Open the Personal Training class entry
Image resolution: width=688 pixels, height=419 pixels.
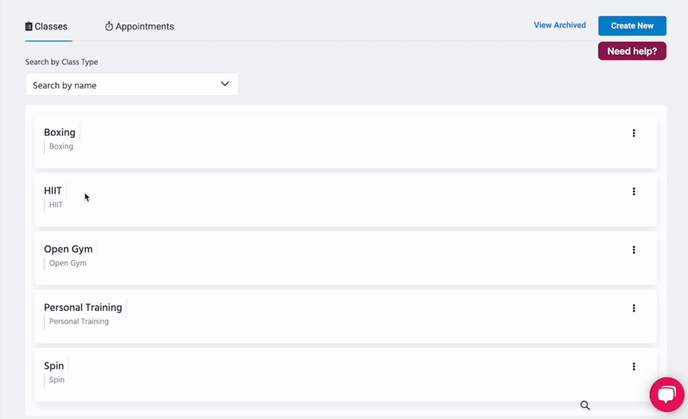coord(83,308)
